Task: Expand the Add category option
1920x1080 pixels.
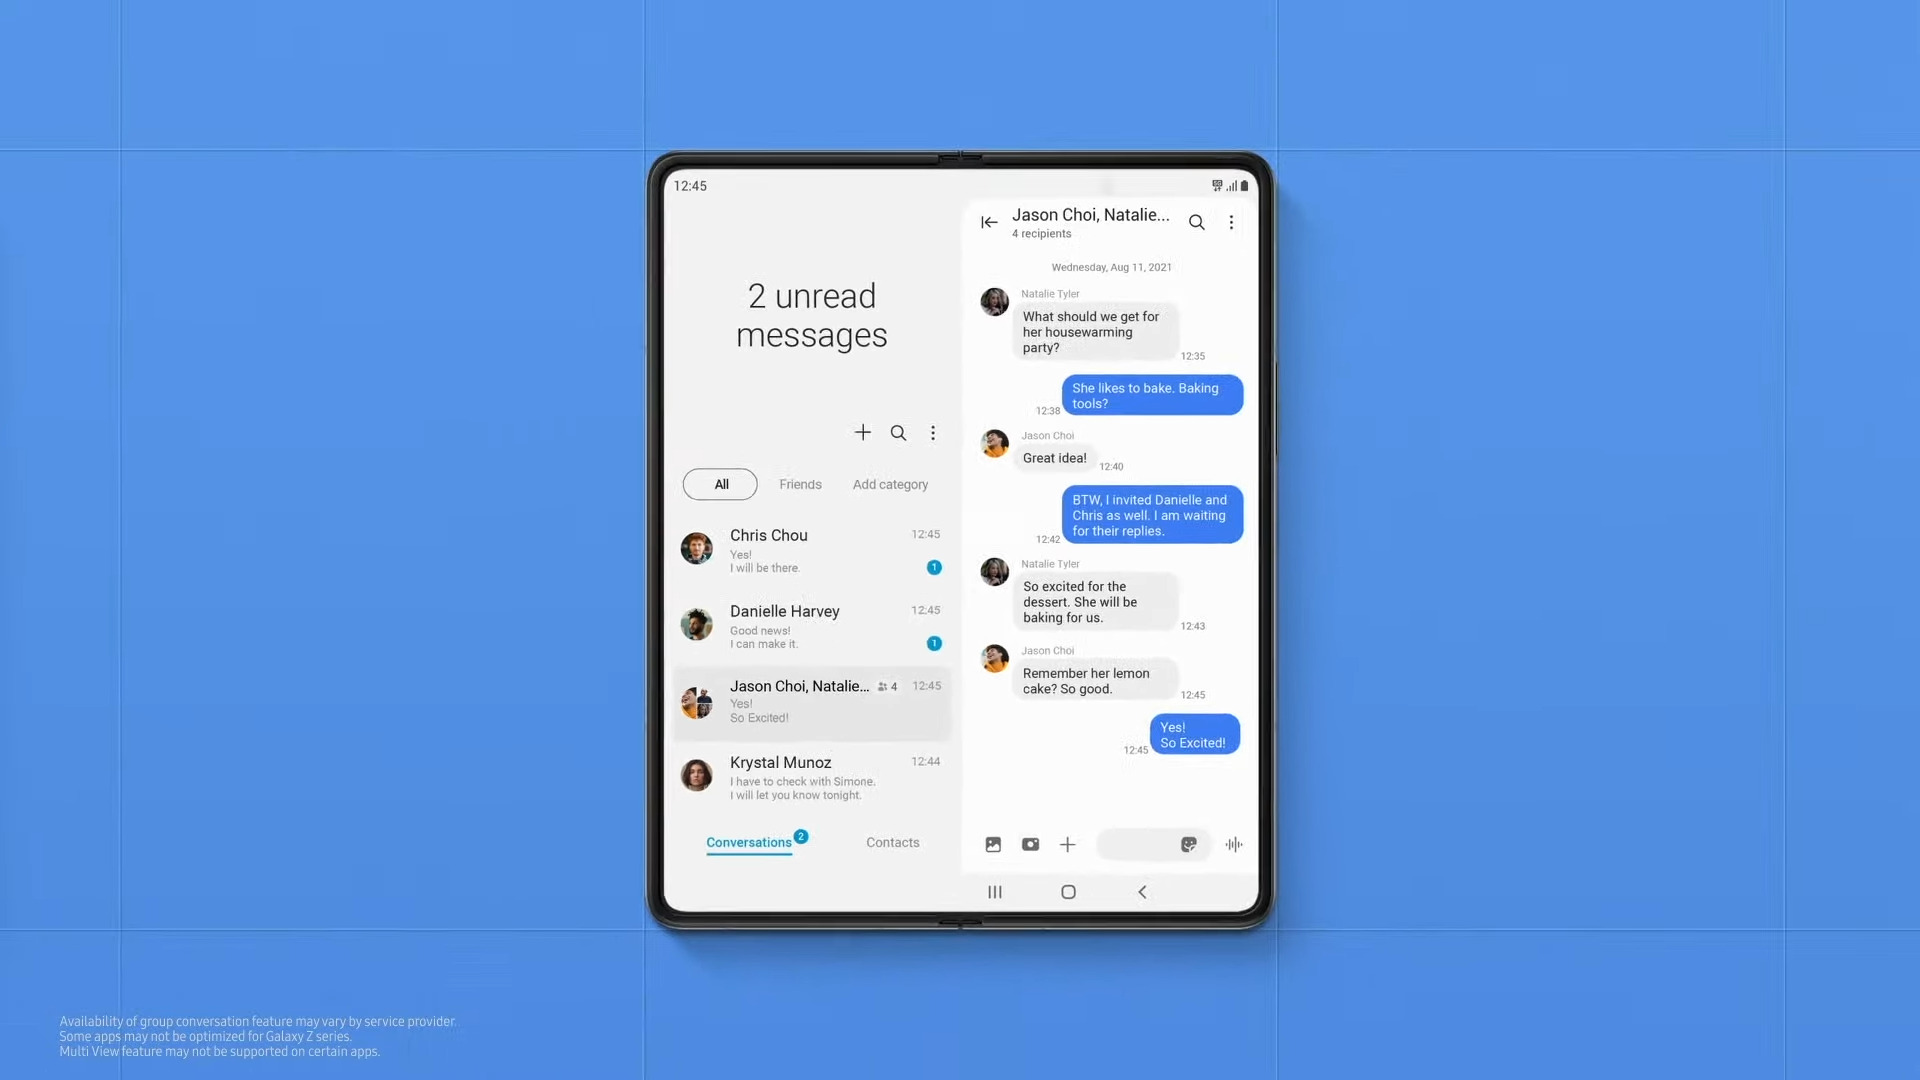Action: (889, 483)
